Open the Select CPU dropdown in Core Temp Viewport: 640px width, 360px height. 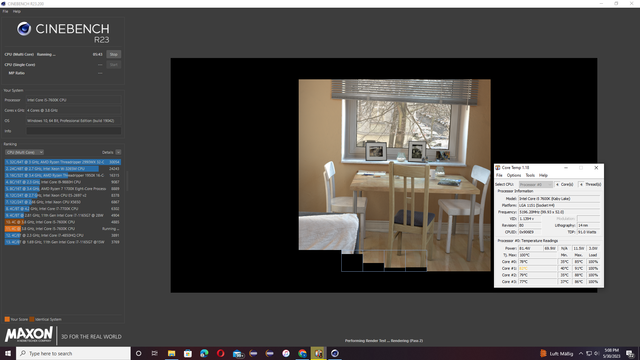(x=536, y=184)
